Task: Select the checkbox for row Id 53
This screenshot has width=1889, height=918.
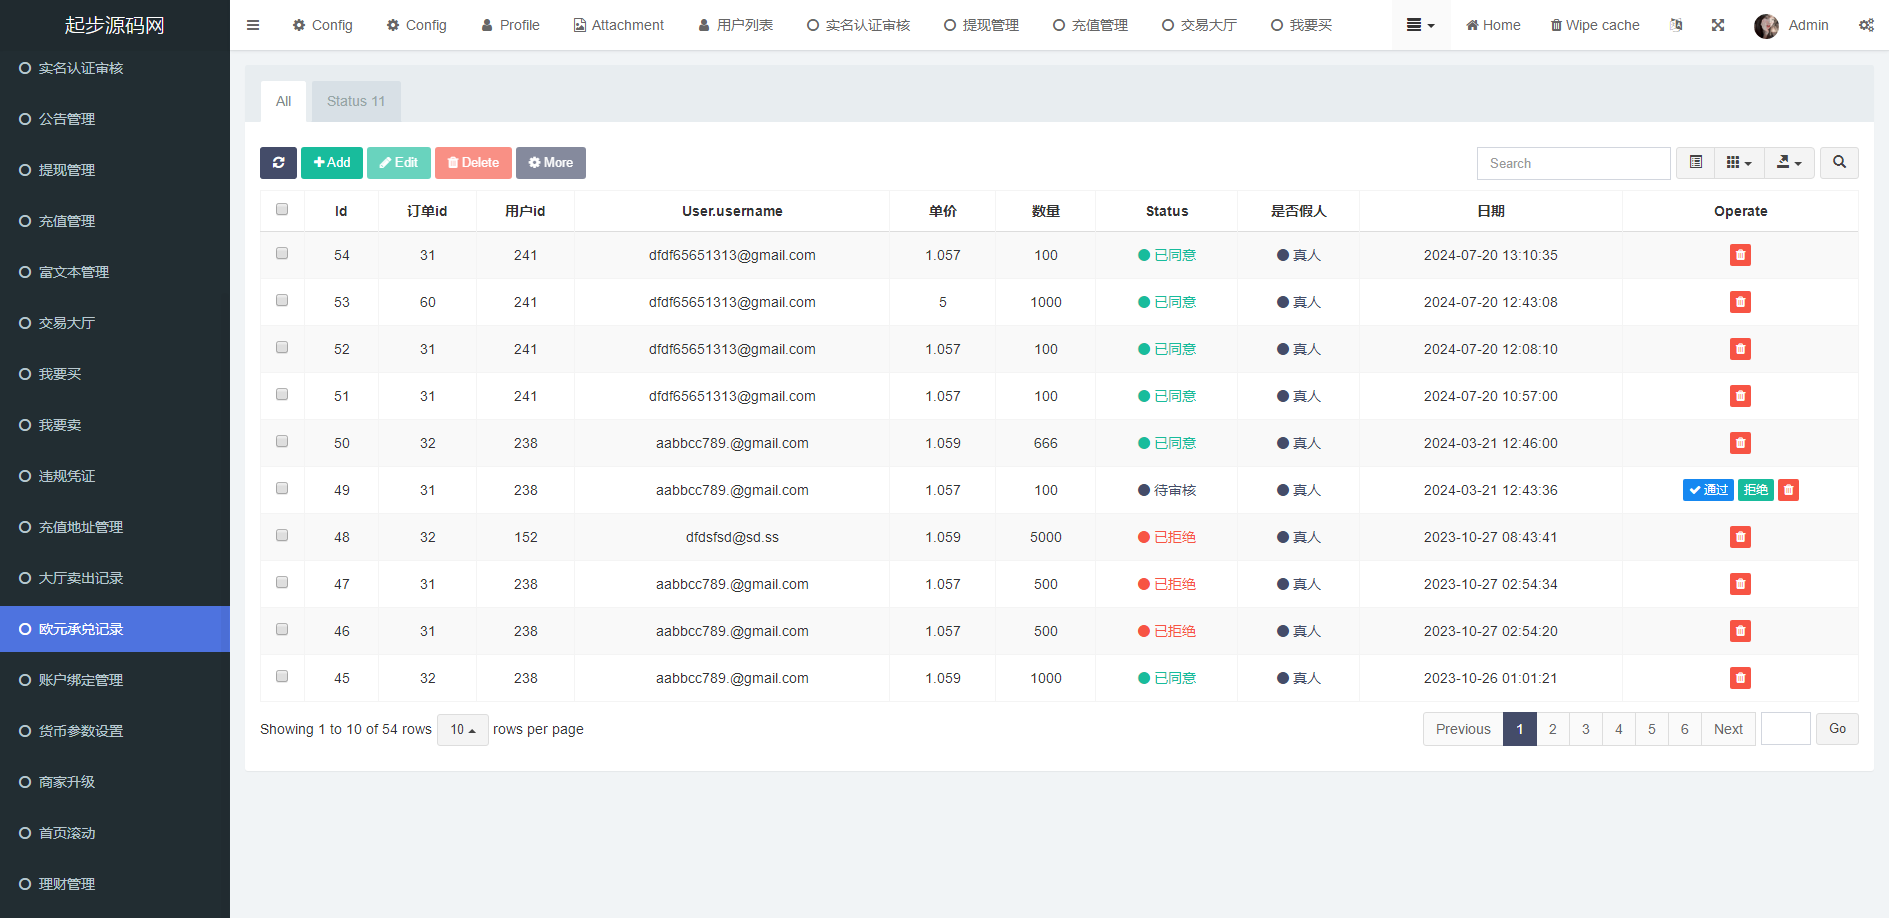Action: coord(282,301)
